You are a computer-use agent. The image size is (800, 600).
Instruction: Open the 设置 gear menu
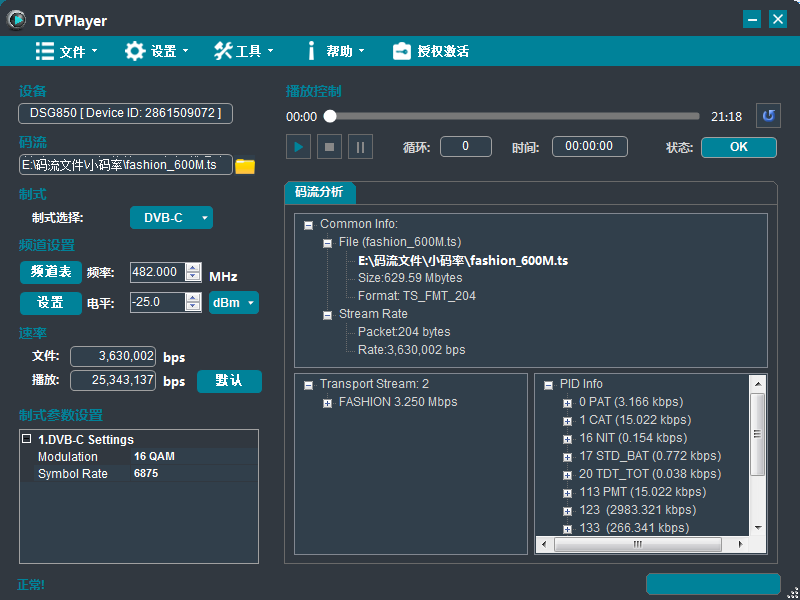point(136,51)
